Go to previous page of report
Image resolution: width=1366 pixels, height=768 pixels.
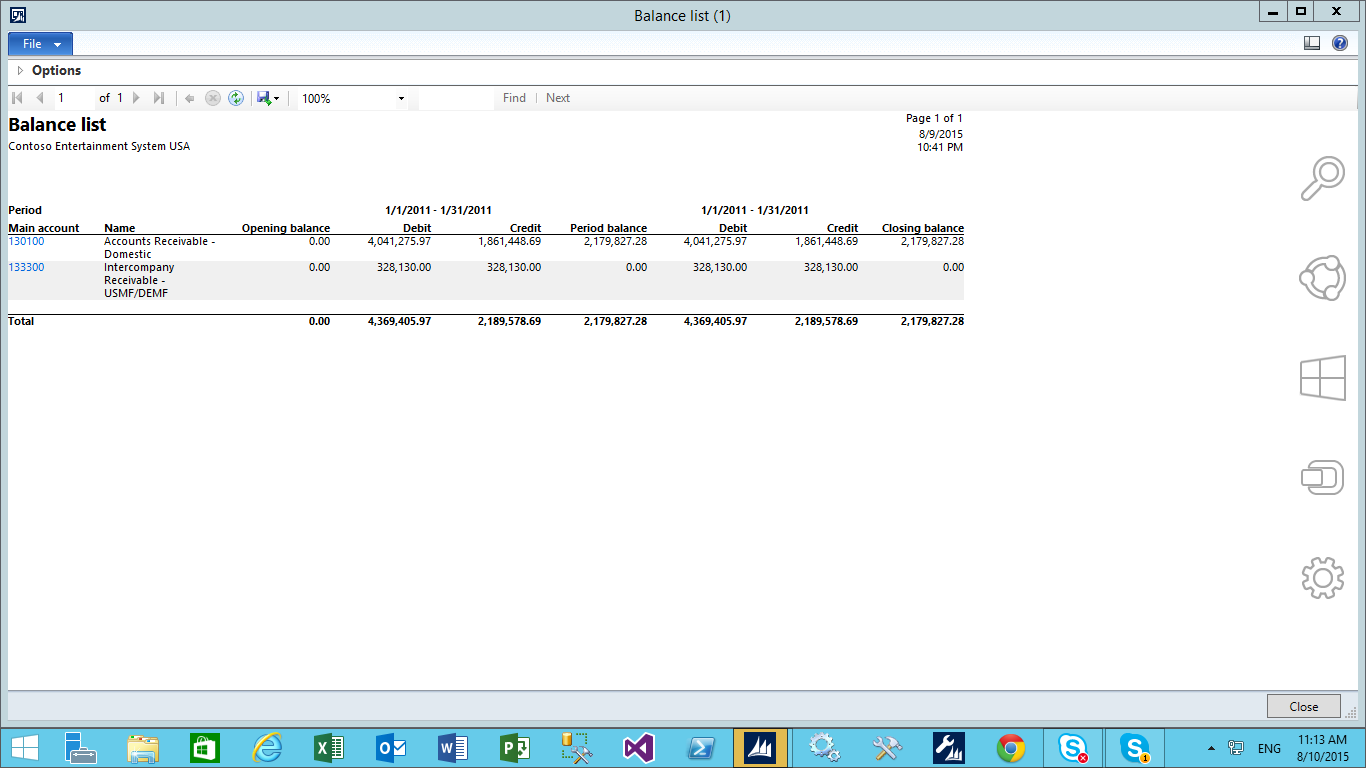point(40,98)
